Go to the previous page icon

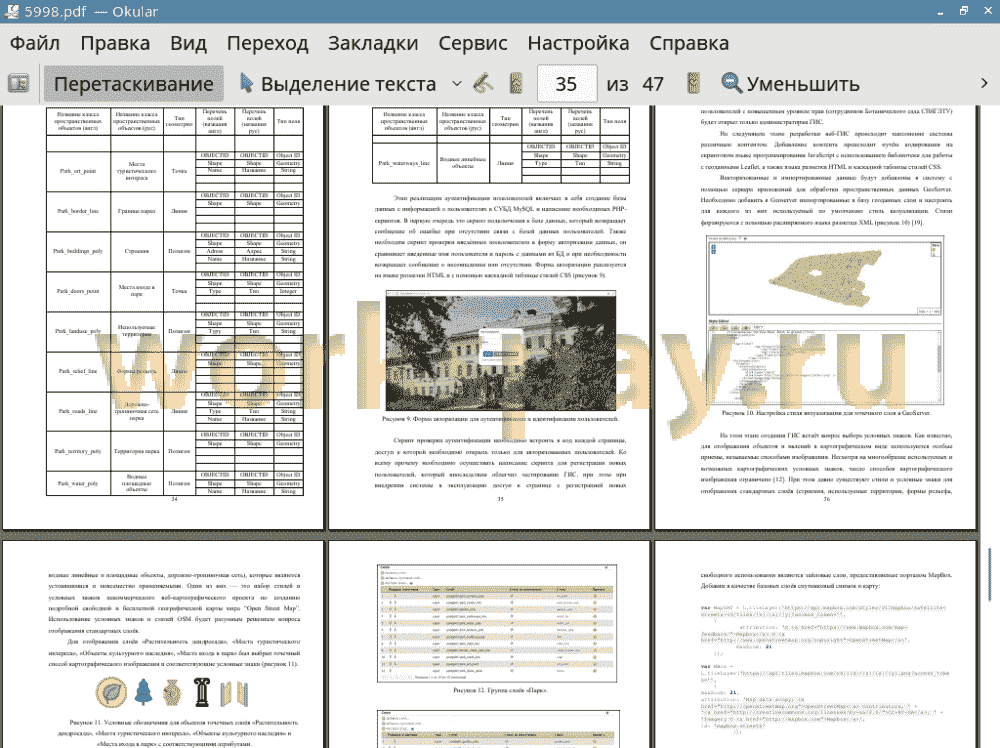[517, 84]
